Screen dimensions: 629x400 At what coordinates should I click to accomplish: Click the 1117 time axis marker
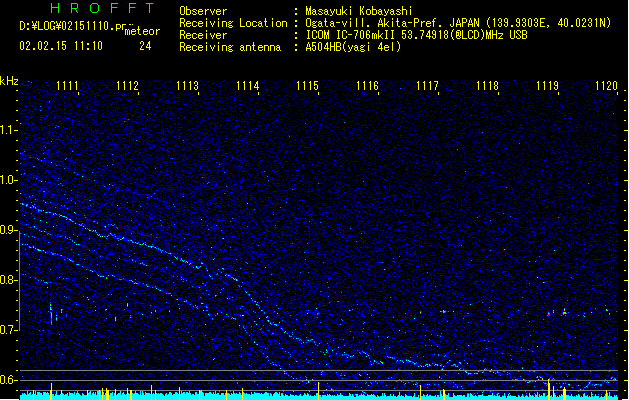click(428, 86)
